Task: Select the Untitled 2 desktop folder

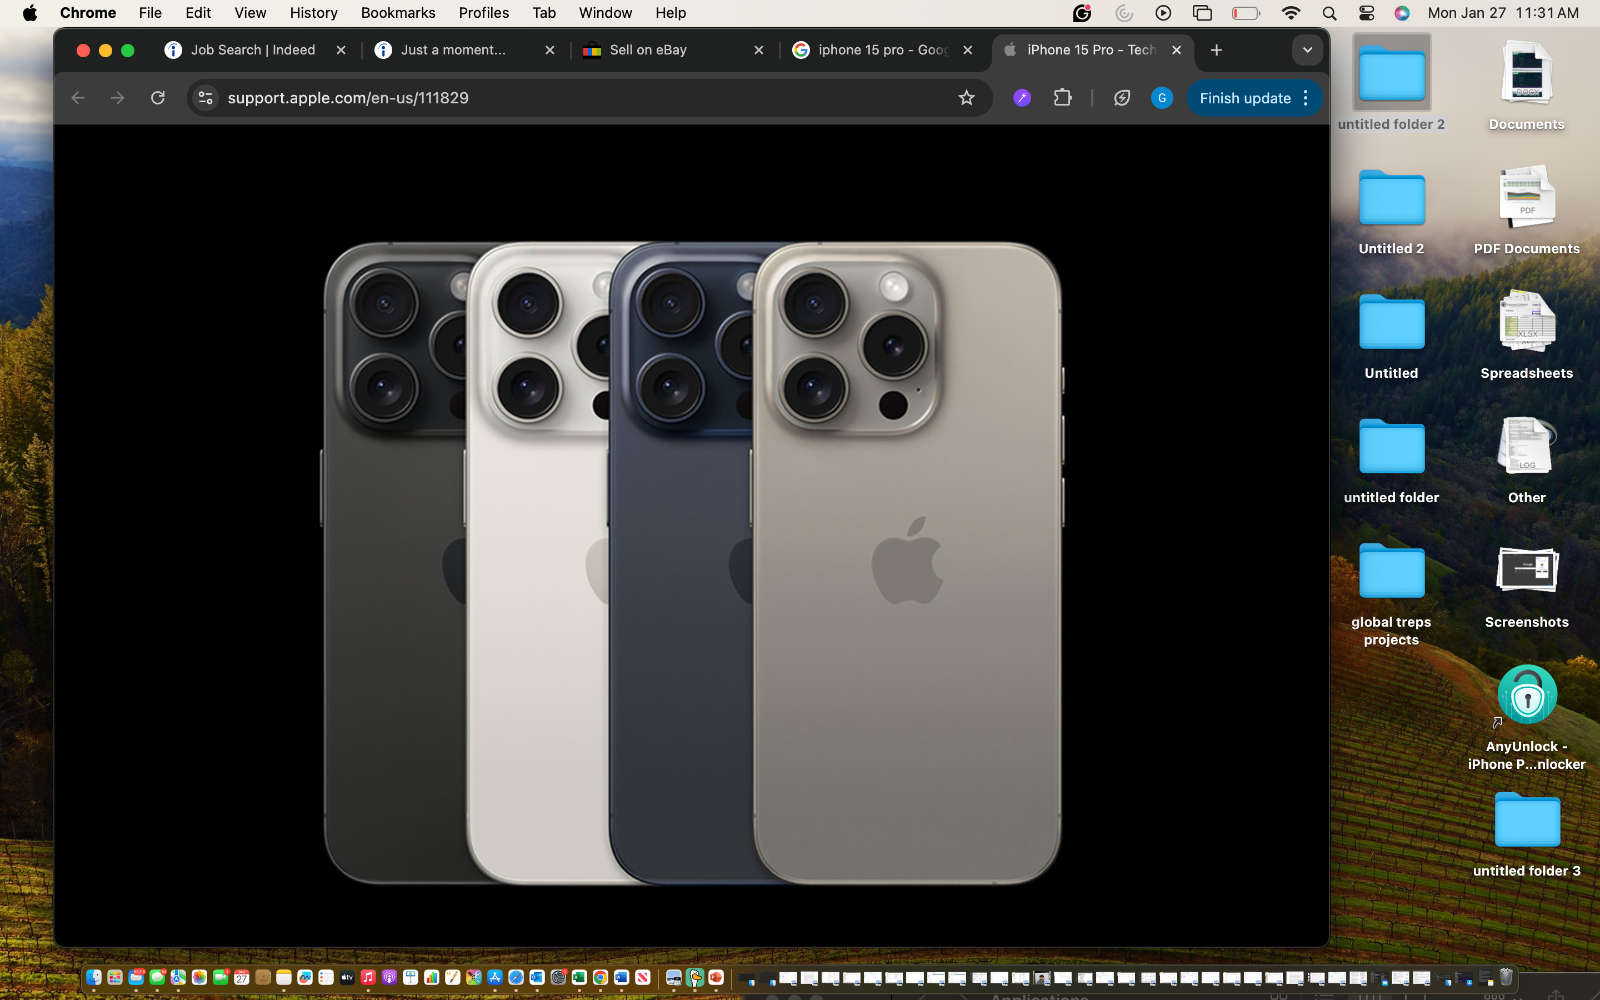Action: click(x=1392, y=209)
